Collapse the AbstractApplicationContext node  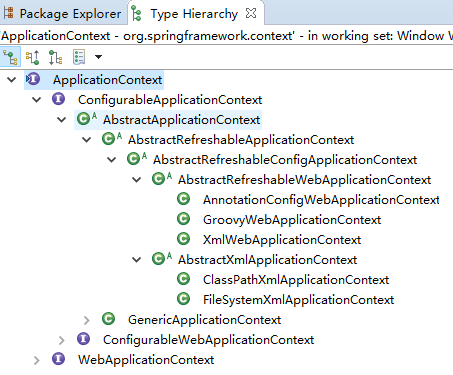(x=62, y=119)
